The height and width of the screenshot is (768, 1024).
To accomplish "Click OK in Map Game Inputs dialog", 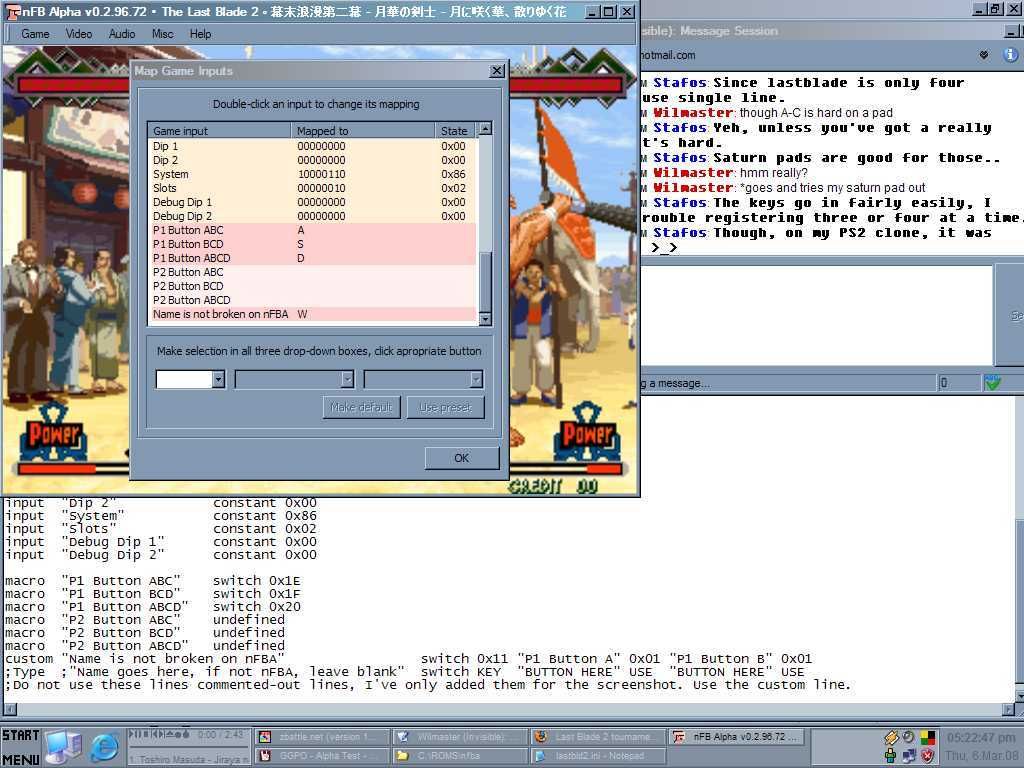I will [x=462, y=458].
